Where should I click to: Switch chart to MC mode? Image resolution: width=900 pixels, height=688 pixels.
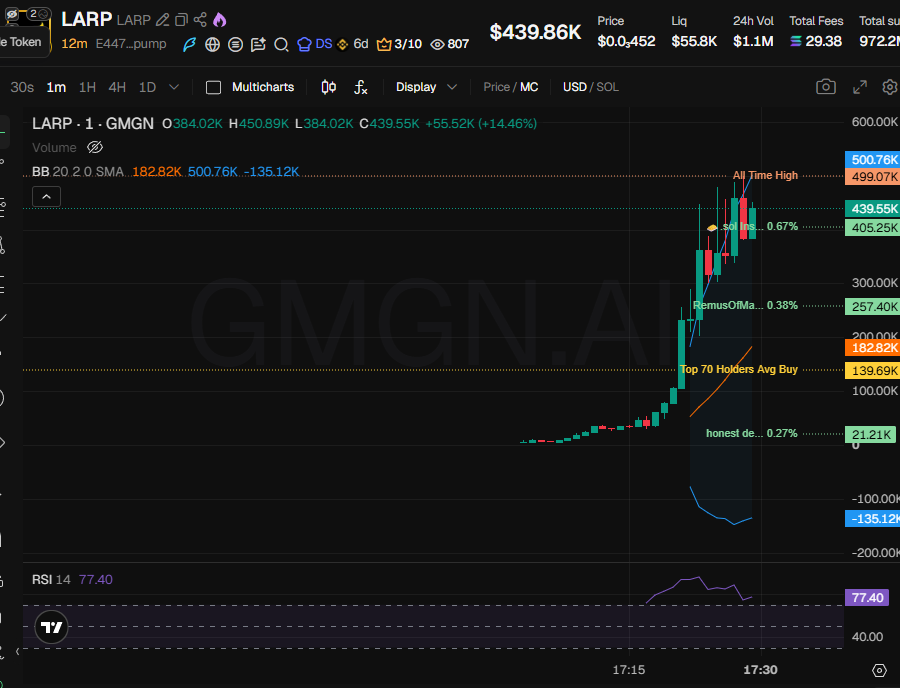pos(529,87)
